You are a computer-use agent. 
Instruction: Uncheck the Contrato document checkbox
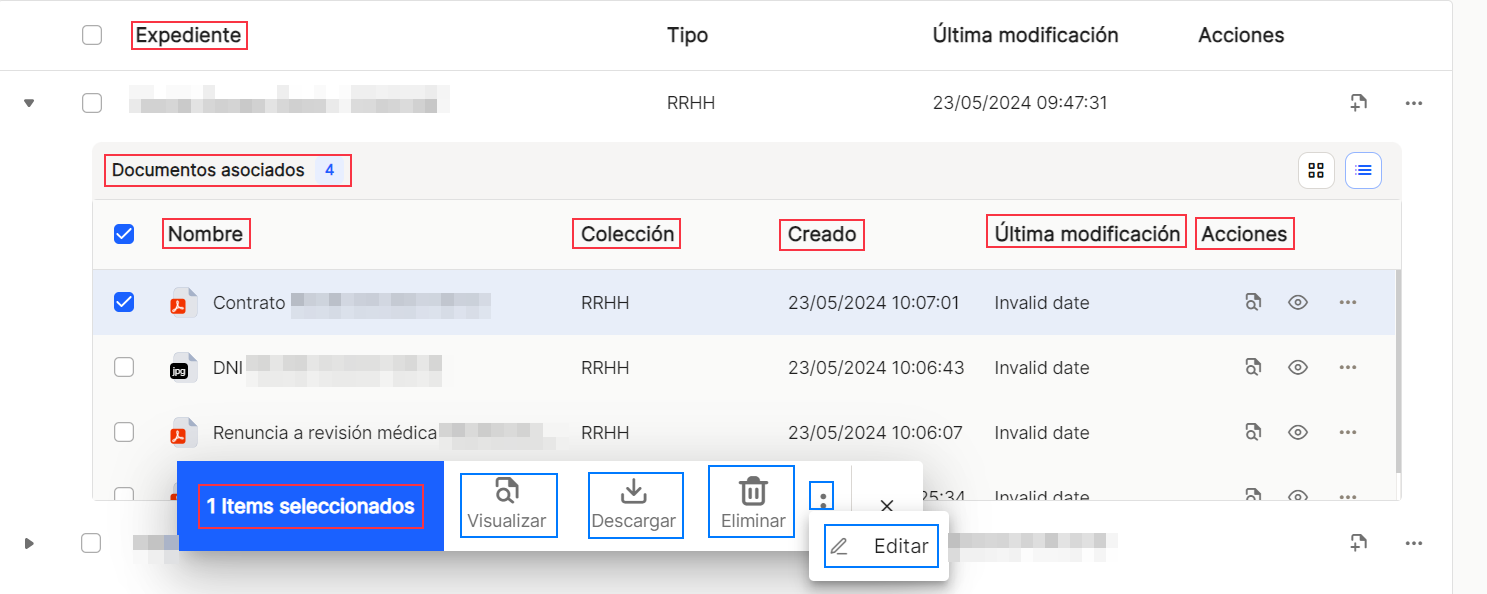[124, 302]
